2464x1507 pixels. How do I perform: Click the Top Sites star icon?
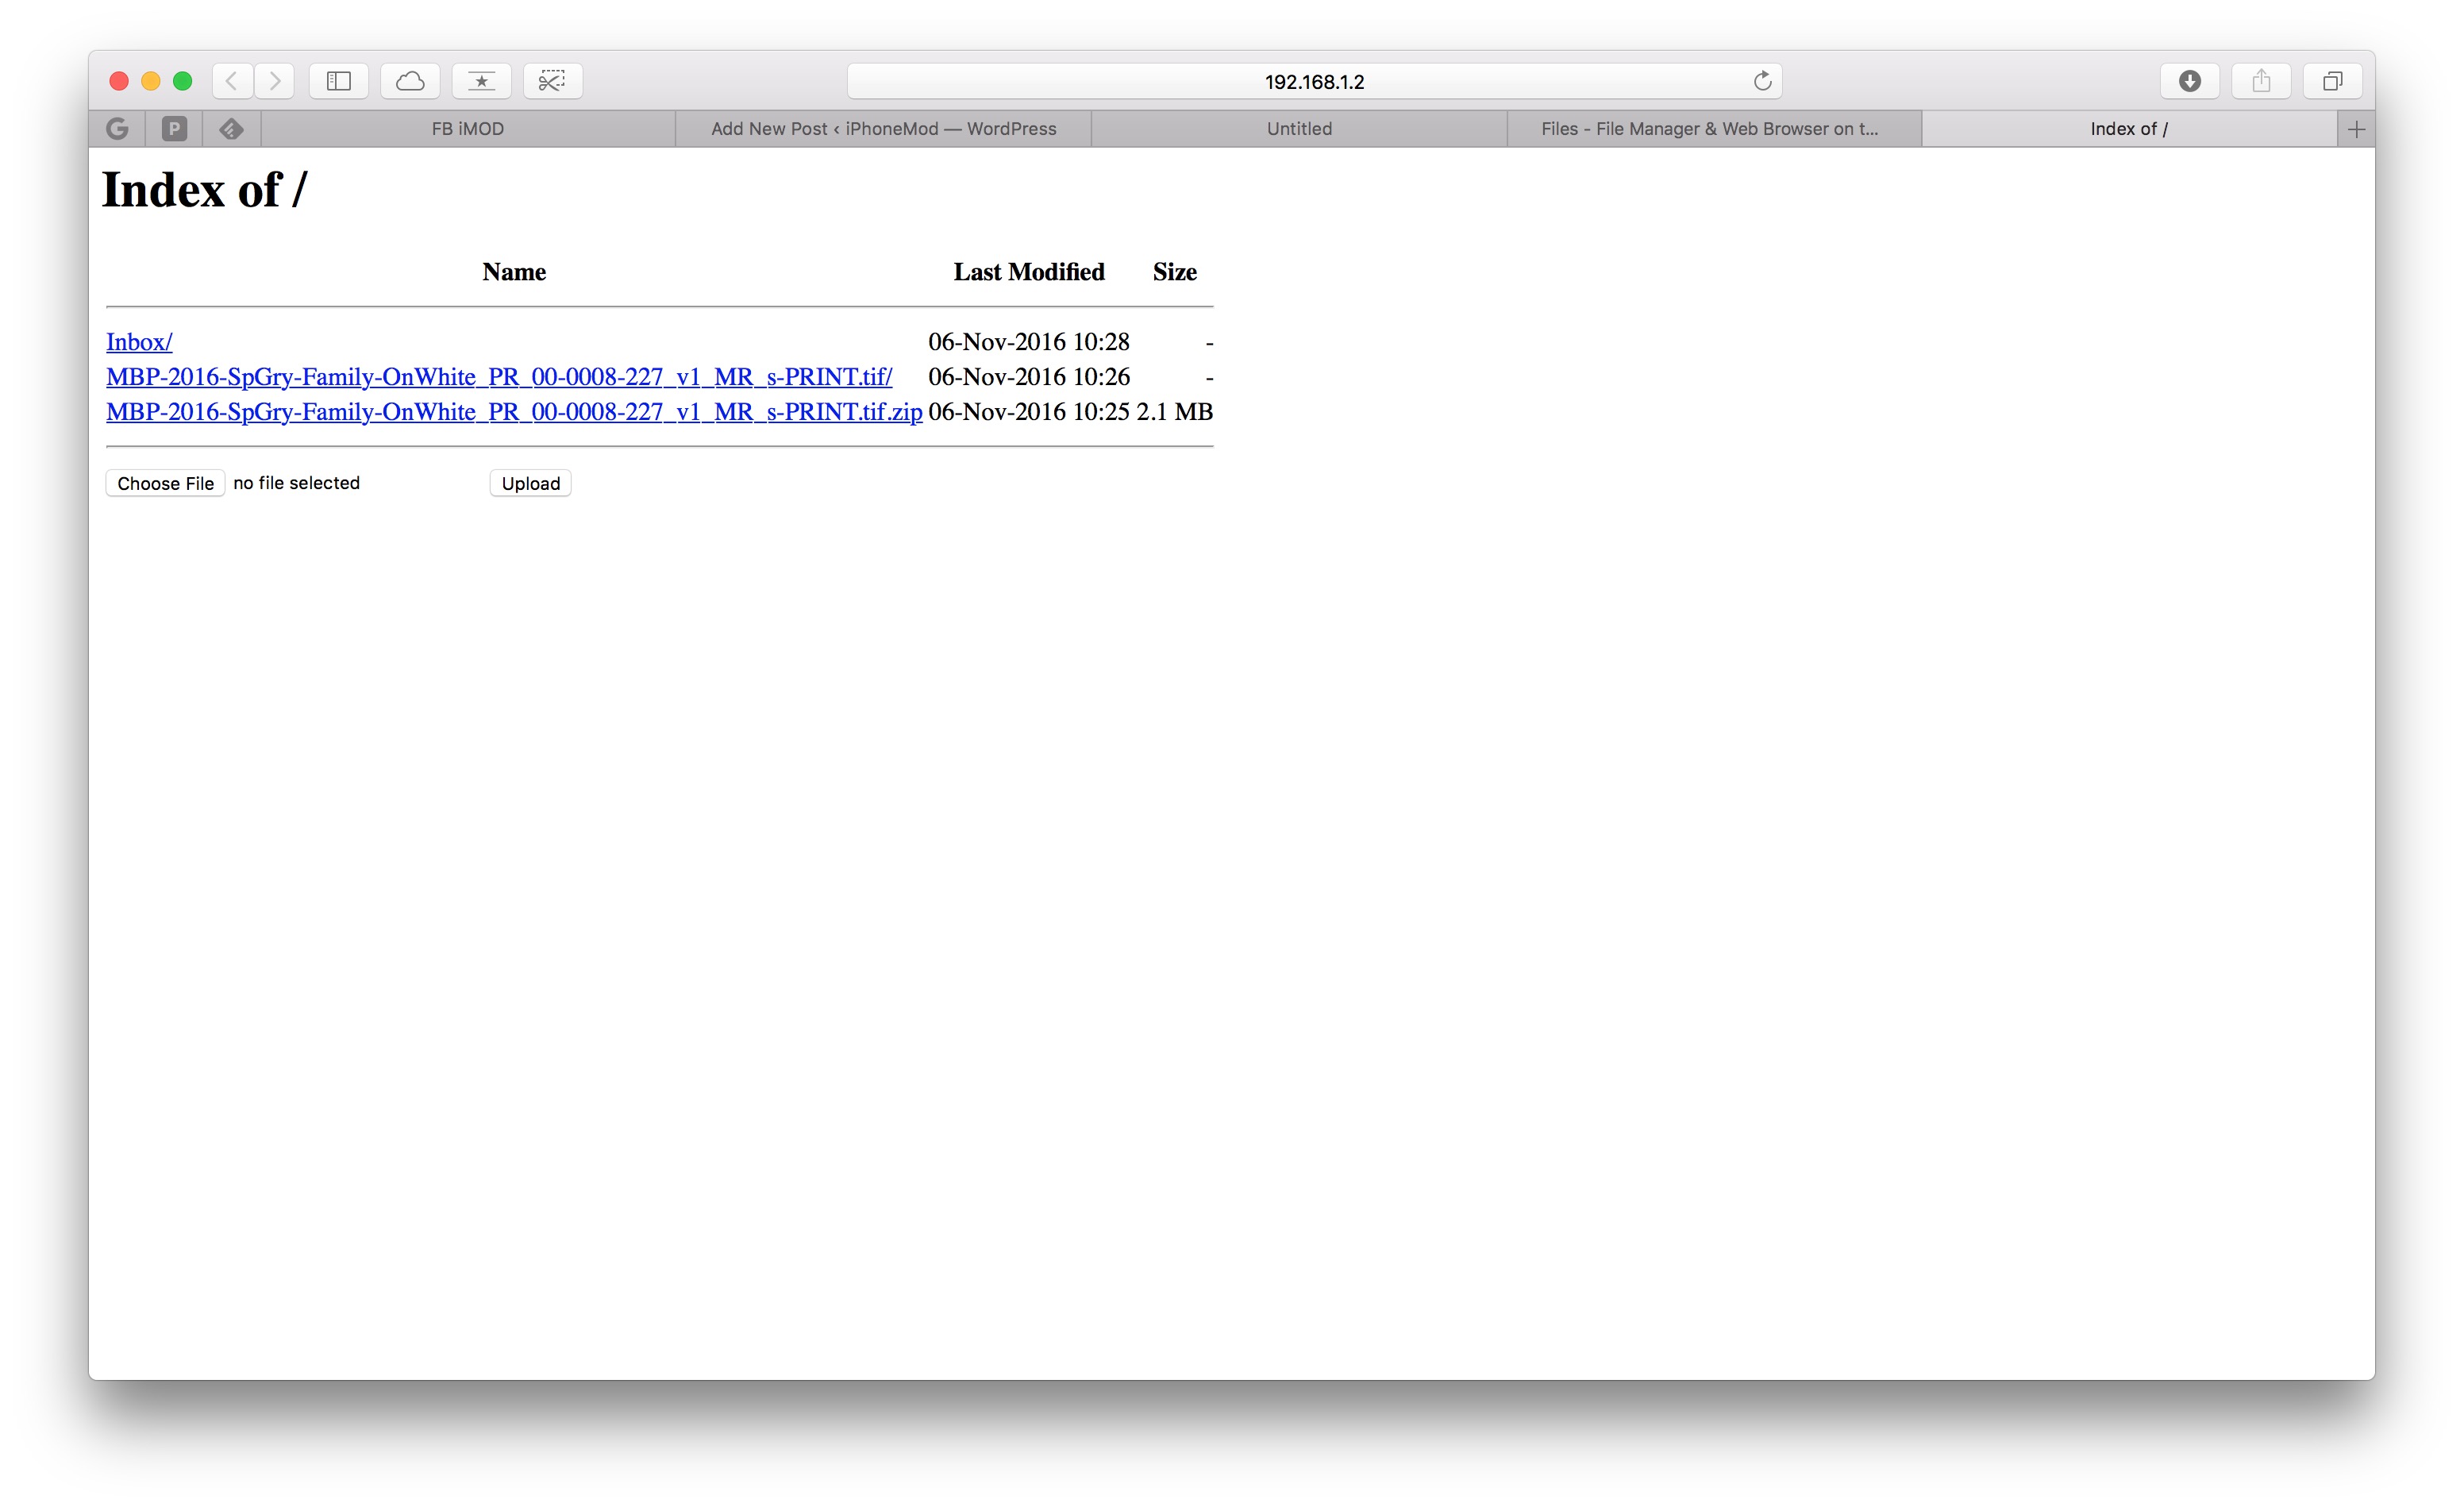click(482, 81)
